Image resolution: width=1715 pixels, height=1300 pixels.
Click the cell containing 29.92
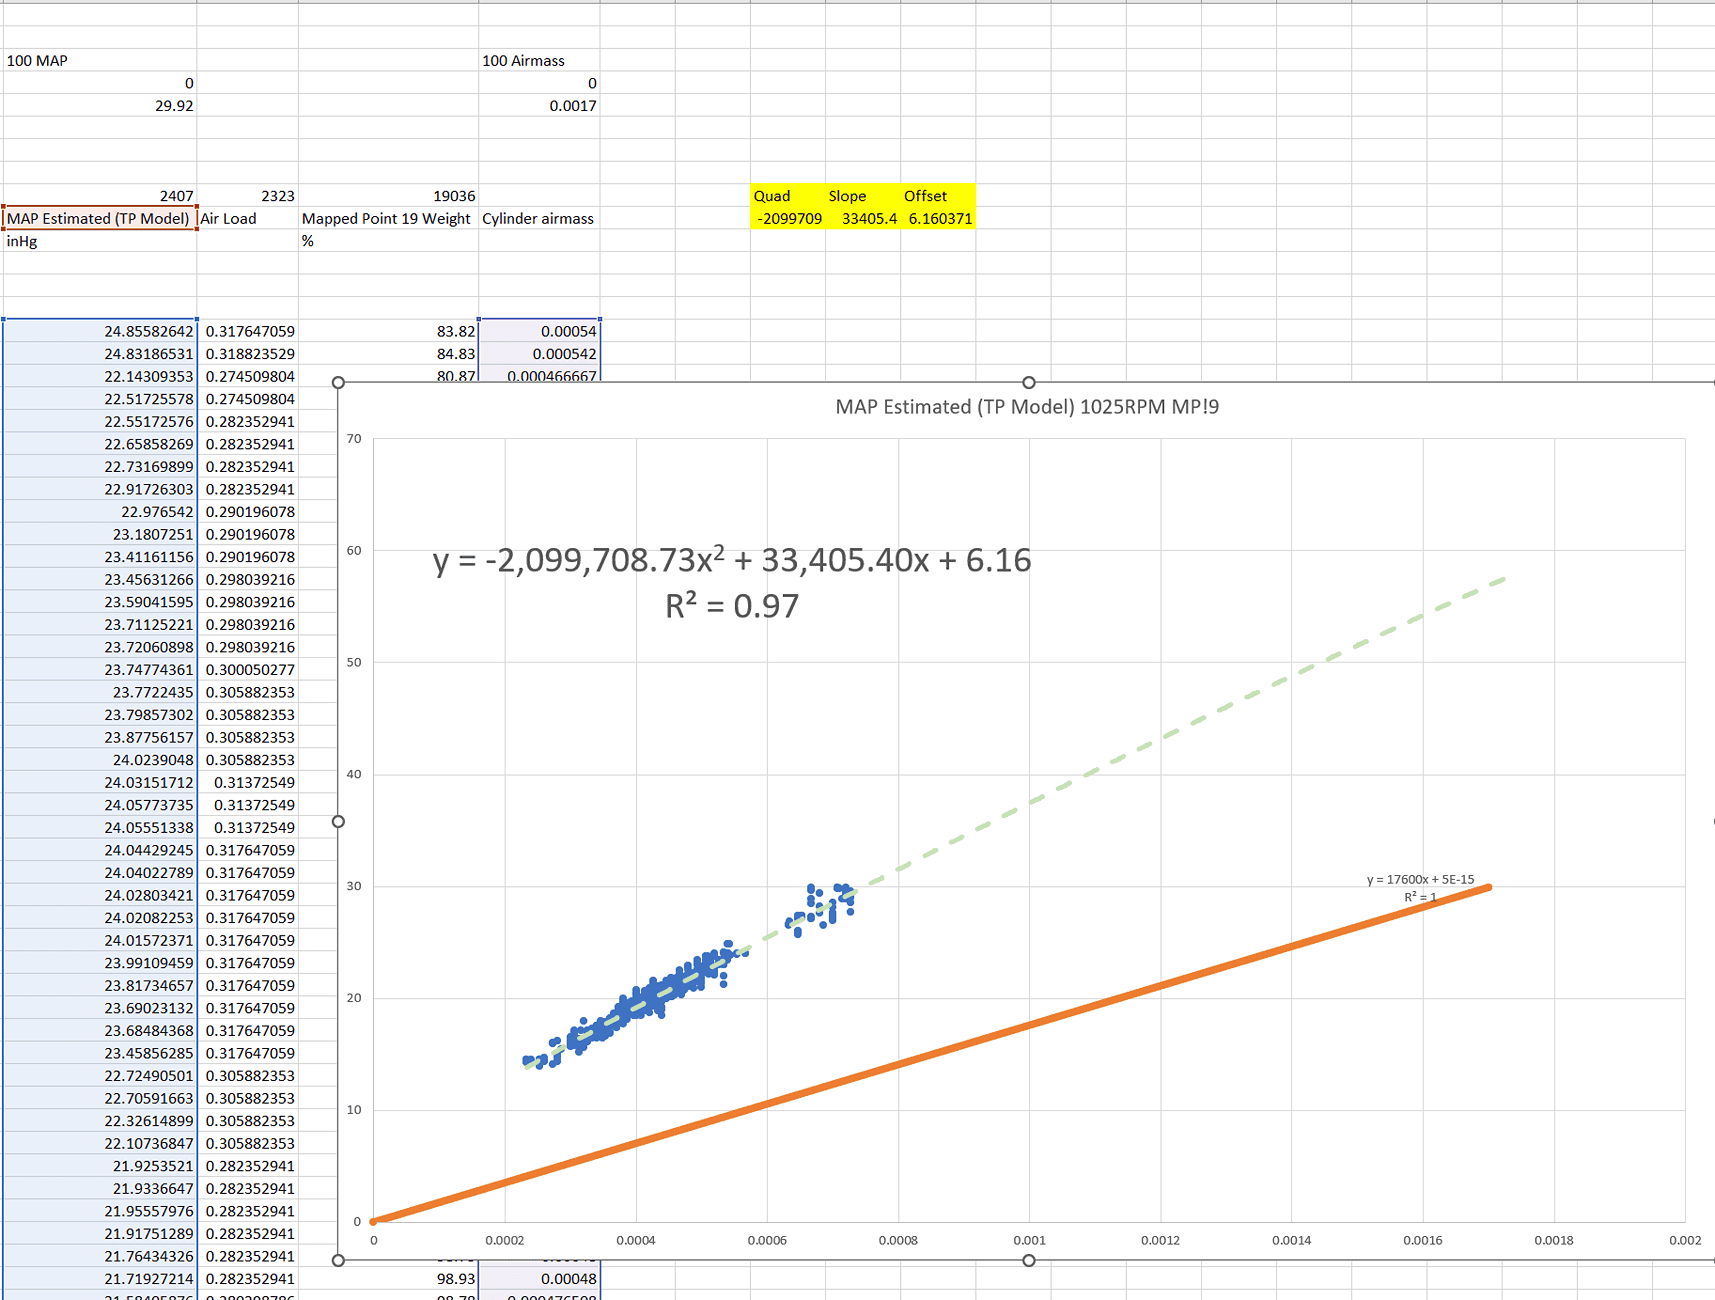click(99, 105)
